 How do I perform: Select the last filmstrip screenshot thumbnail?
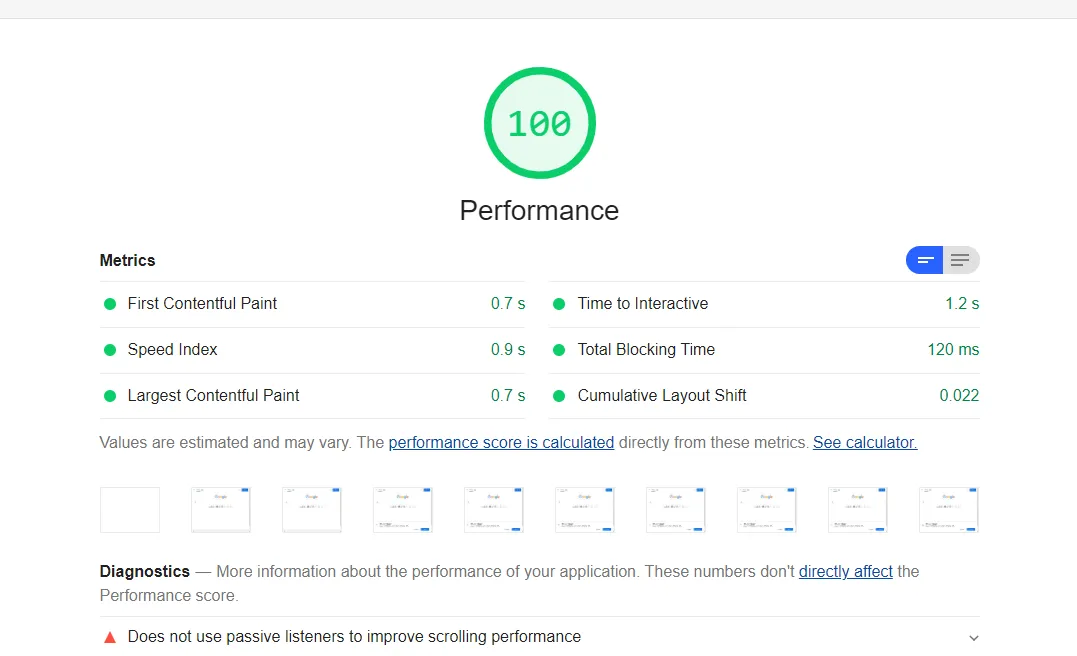pyautogui.click(x=948, y=510)
